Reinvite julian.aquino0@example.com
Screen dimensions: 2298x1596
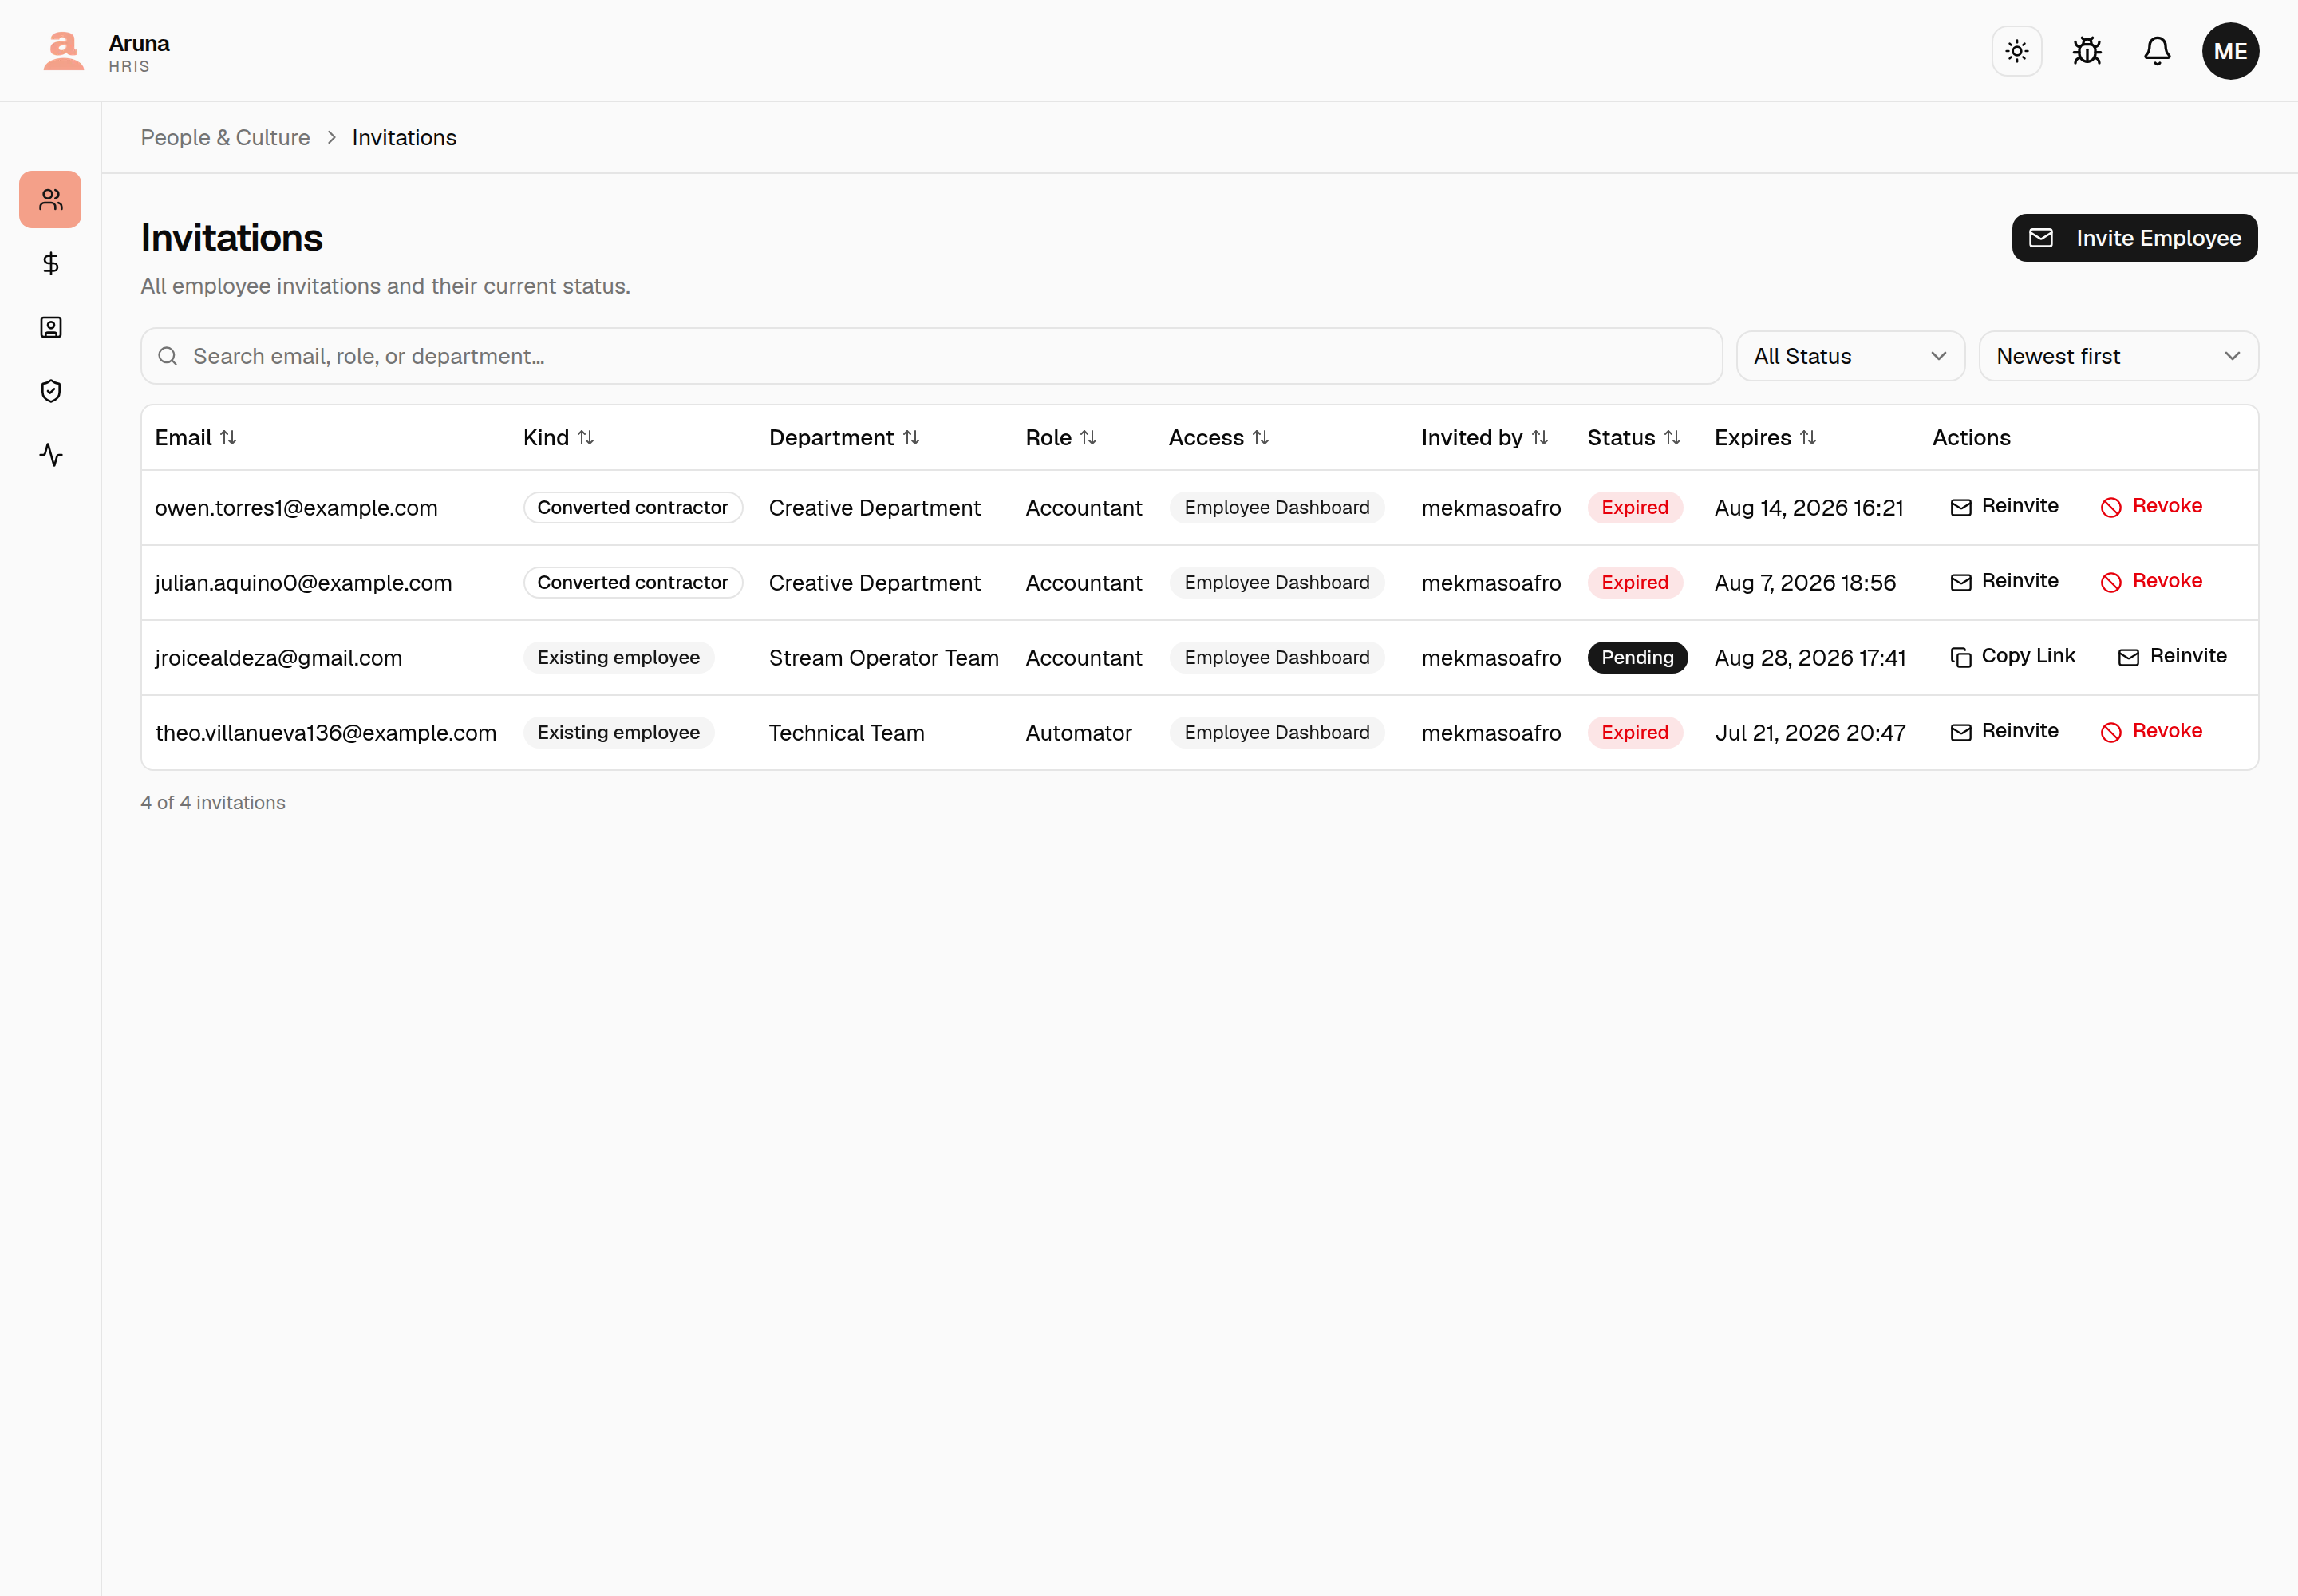[2004, 581]
